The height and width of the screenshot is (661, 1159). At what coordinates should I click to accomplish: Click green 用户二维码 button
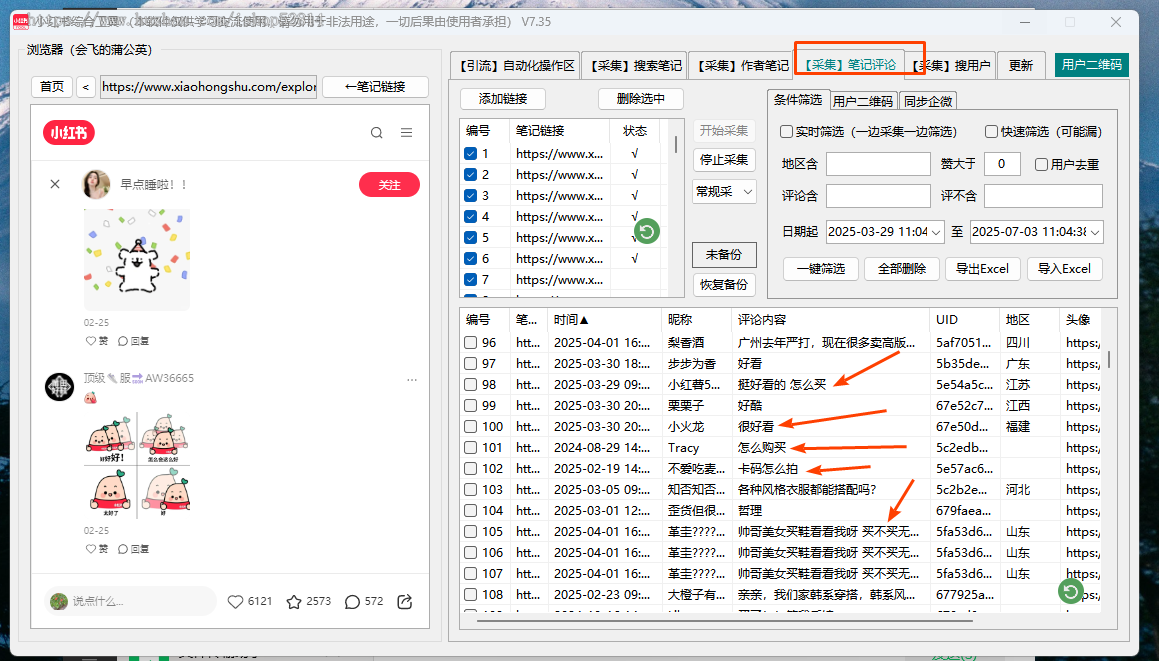(1091, 65)
